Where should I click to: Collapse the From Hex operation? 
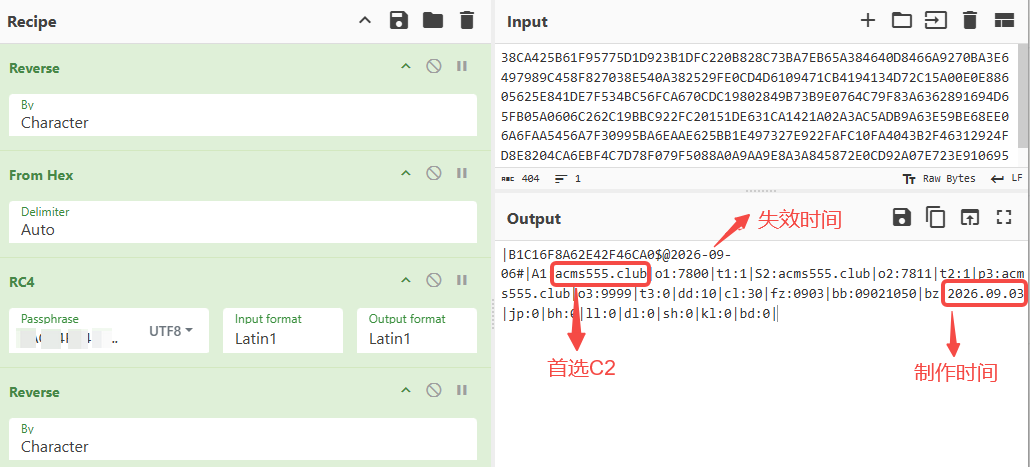(x=406, y=173)
